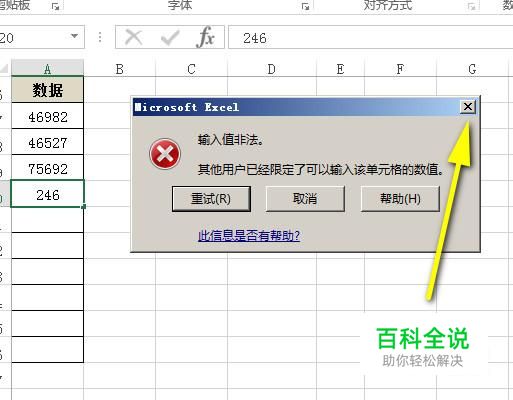Select column D header
The image size is (513, 400).
coord(272,69)
